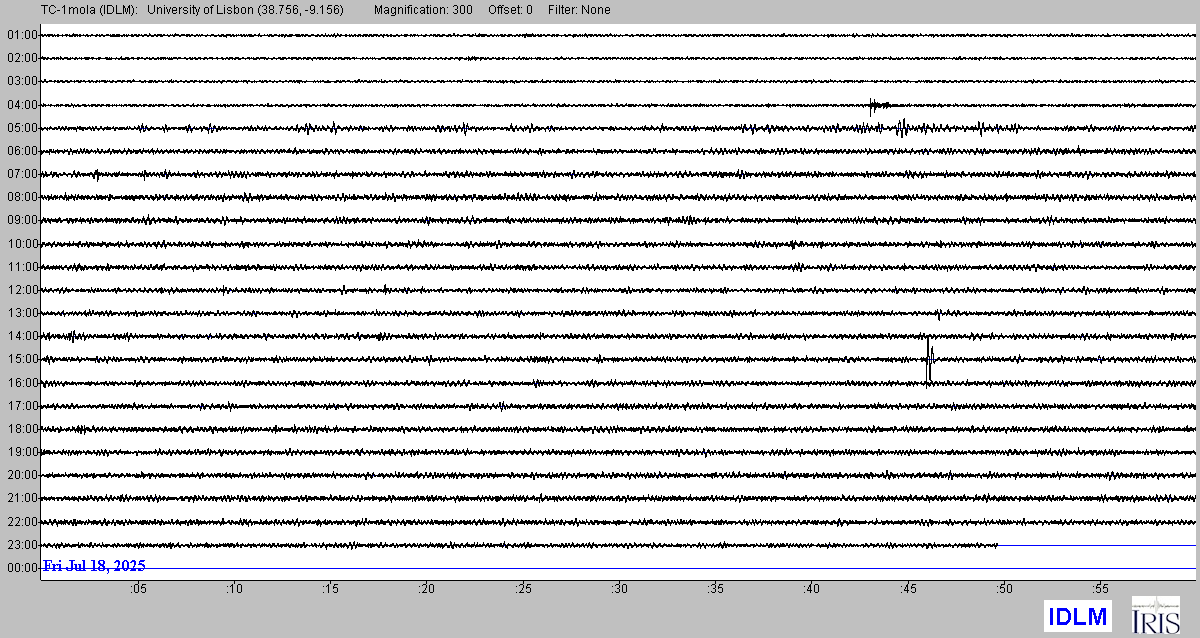
Task: Select the 11:00 hour label
Action: point(22,267)
